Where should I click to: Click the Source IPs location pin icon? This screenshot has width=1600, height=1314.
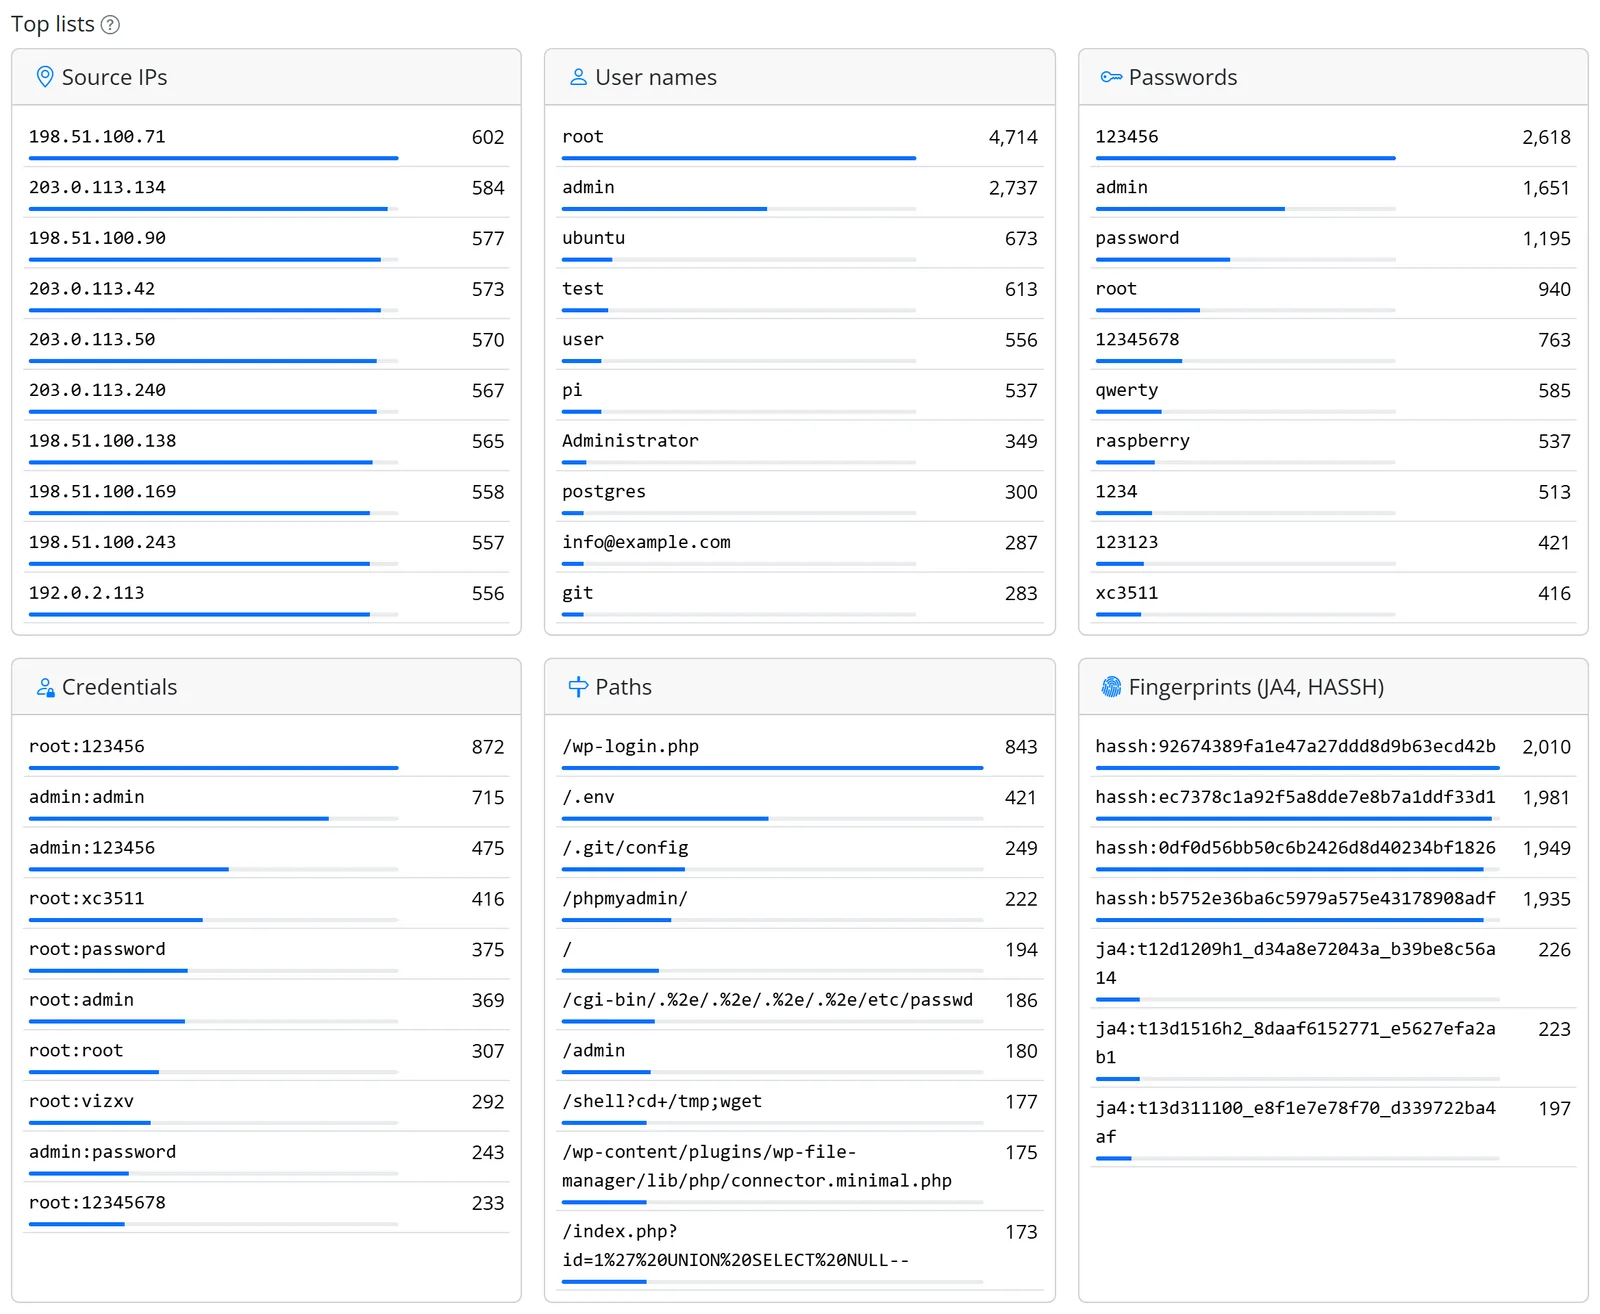[x=45, y=77]
